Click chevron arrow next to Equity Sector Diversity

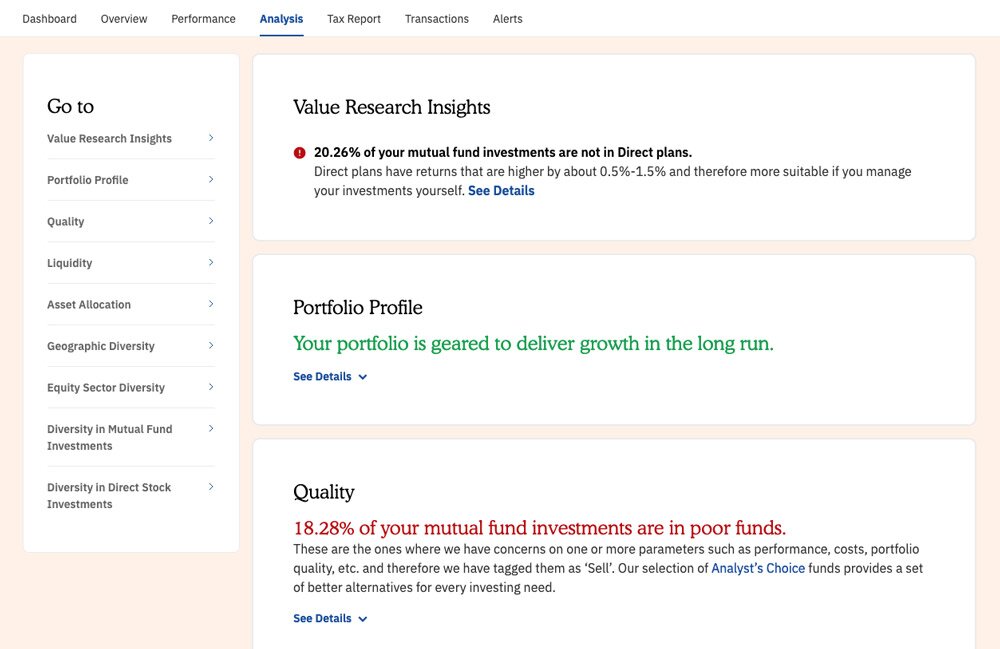pyautogui.click(x=211, y=387)
